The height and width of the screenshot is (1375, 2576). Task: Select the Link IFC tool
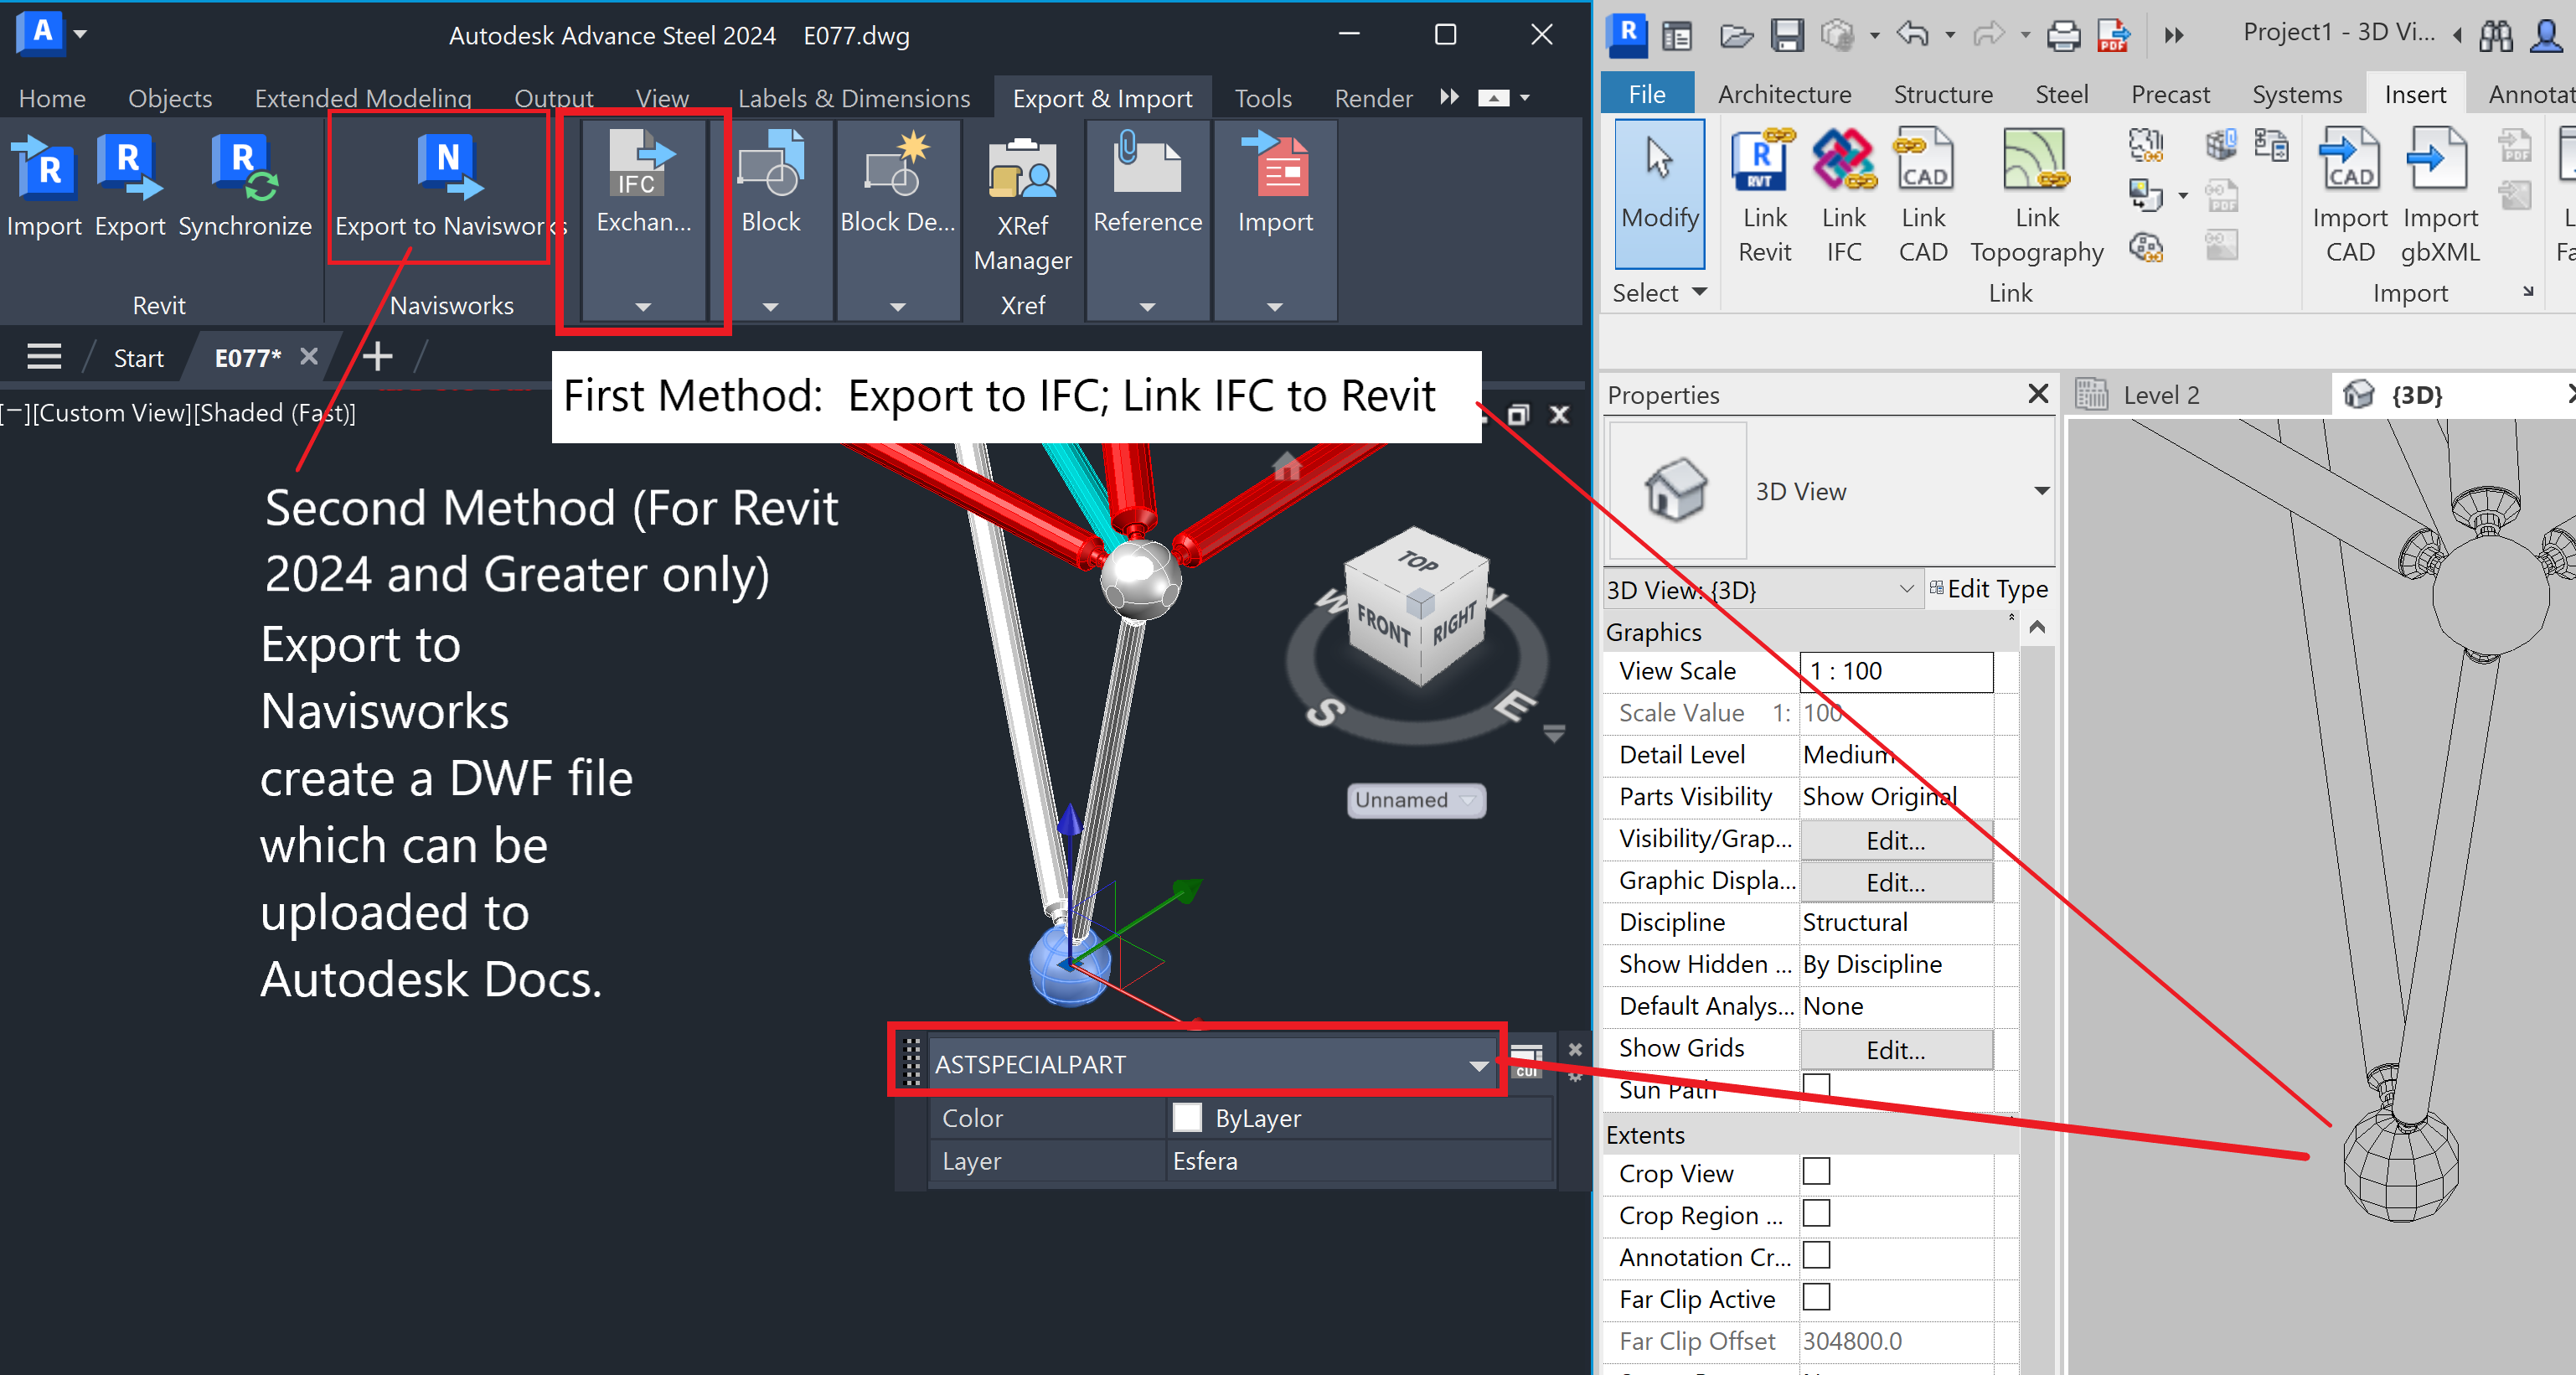[x=1844, y=192]
